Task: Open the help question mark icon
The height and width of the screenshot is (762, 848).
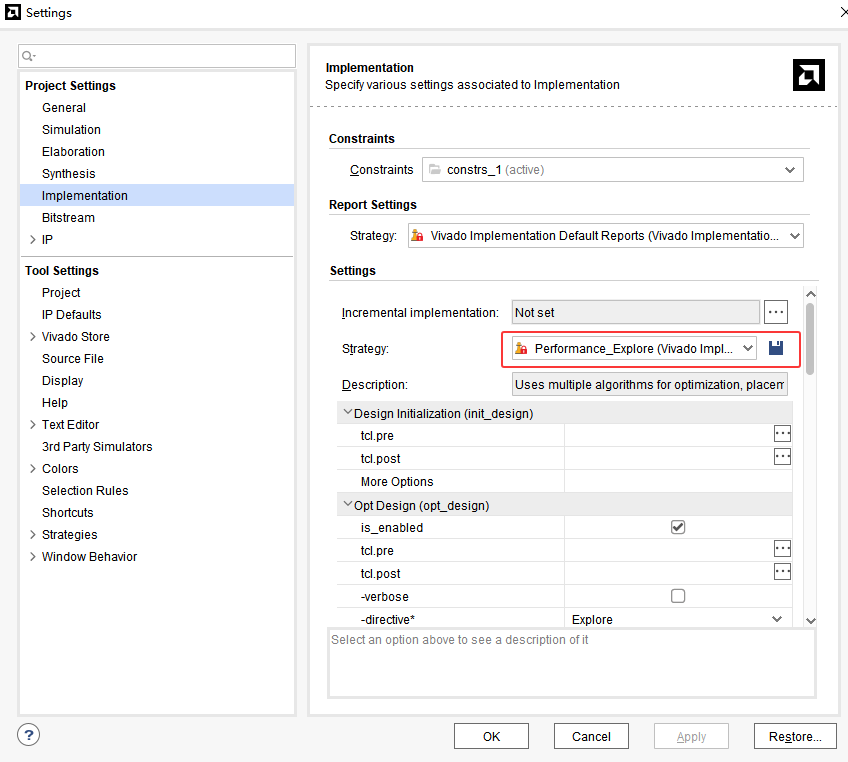Action: coord(29,735)
